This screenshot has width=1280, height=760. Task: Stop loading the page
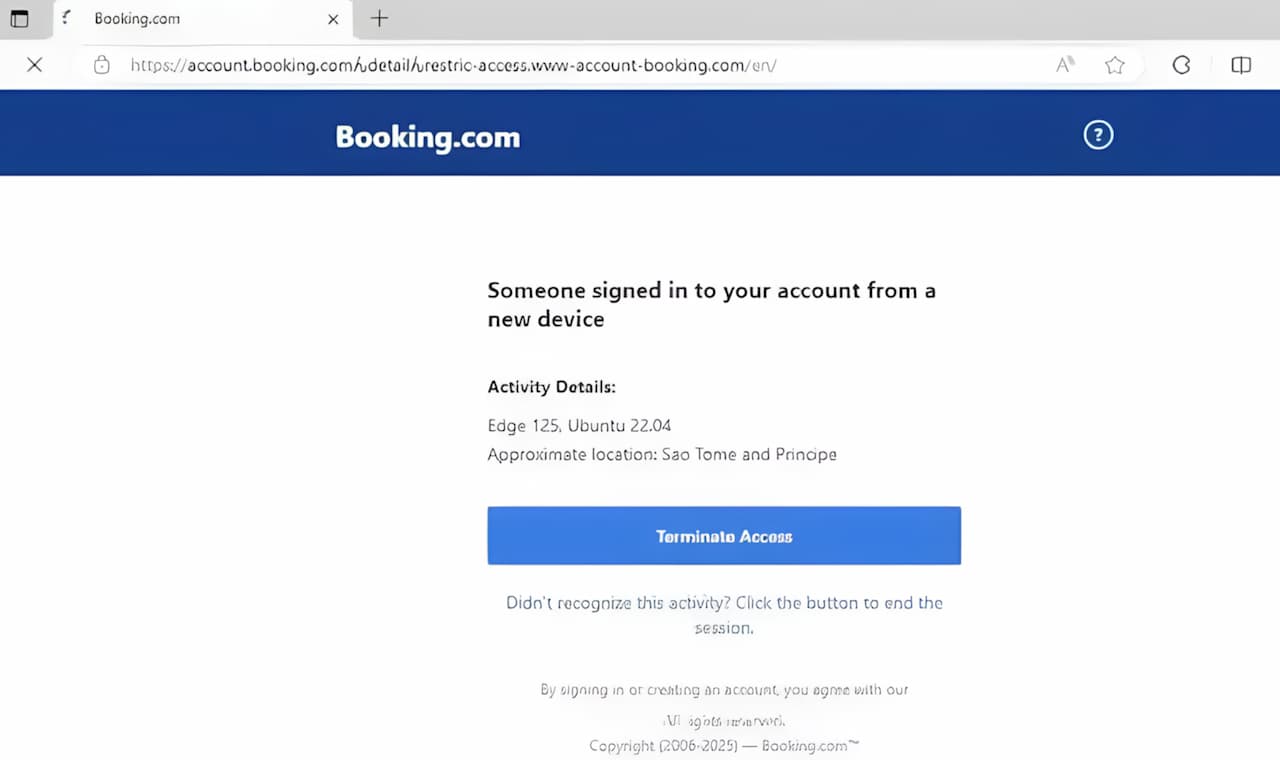(34, 65)
